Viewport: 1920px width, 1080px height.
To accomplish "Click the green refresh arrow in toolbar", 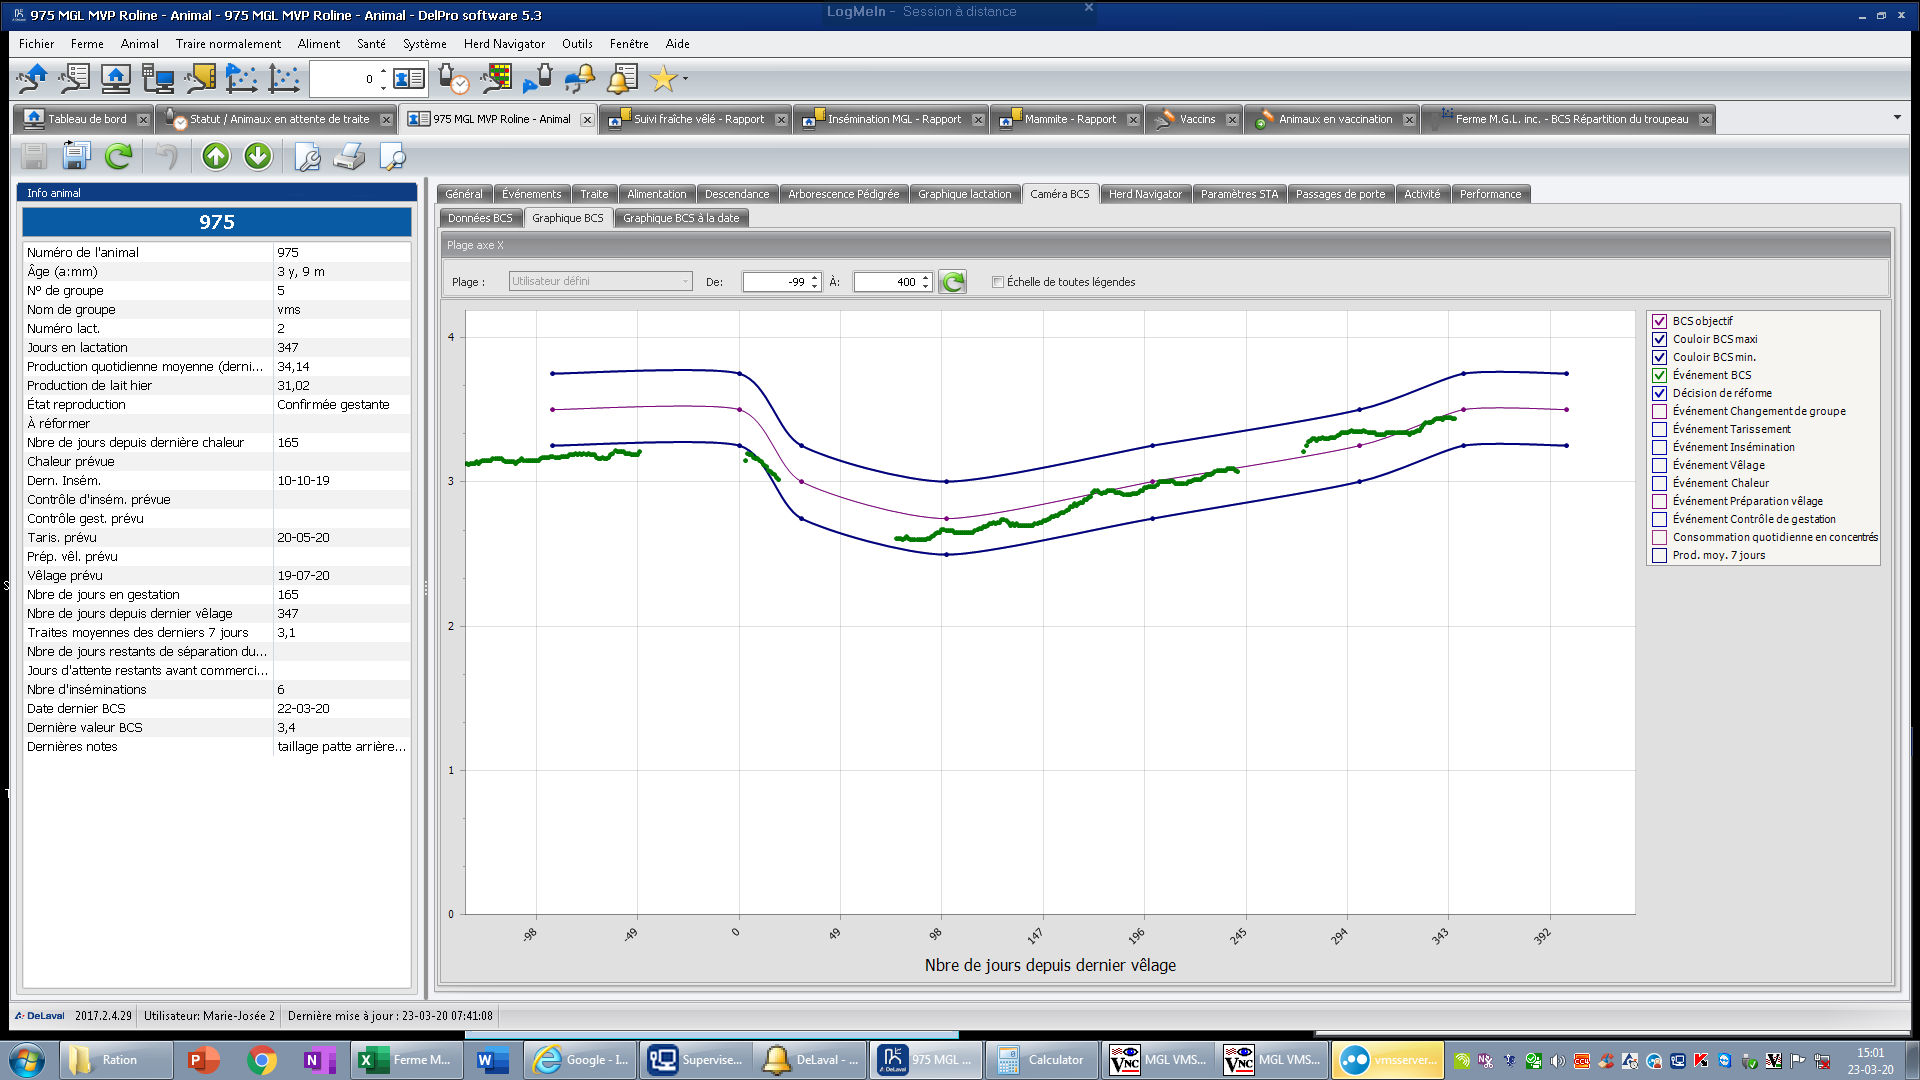I will click(x=118, y=156).
